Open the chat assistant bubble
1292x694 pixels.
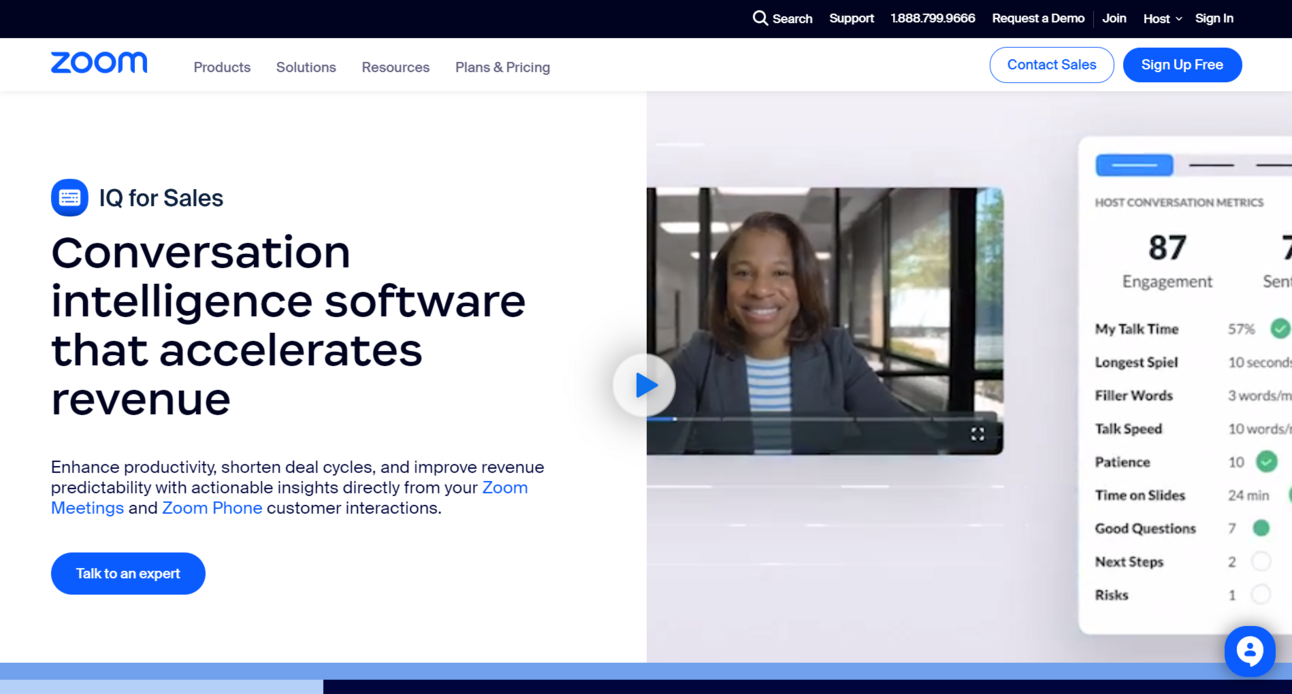coord(1250,651)
